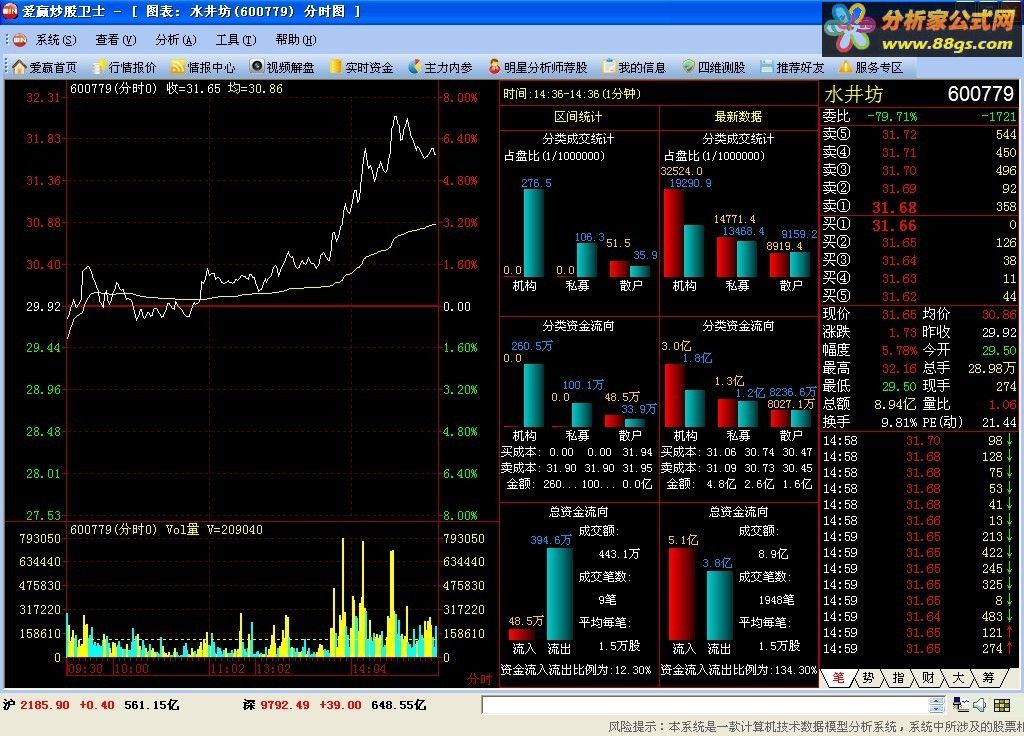Open the 帮助(H) menu
Viewport: 1024px width, 736px height.
coord(296,40)
